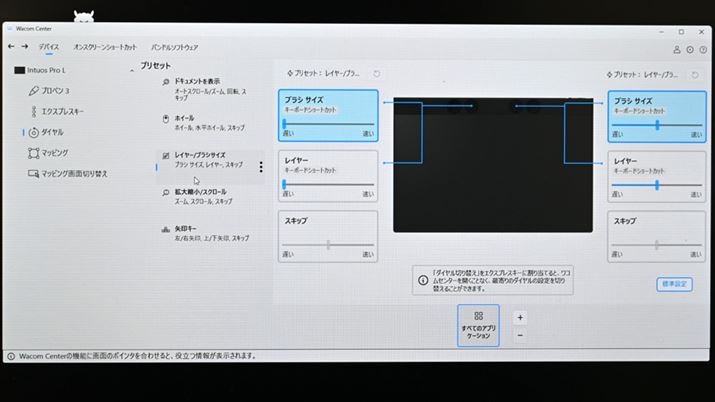Open the right dial プリセット dropdown
Viewport: 715px width, 402px height.
tap(645, 74)
